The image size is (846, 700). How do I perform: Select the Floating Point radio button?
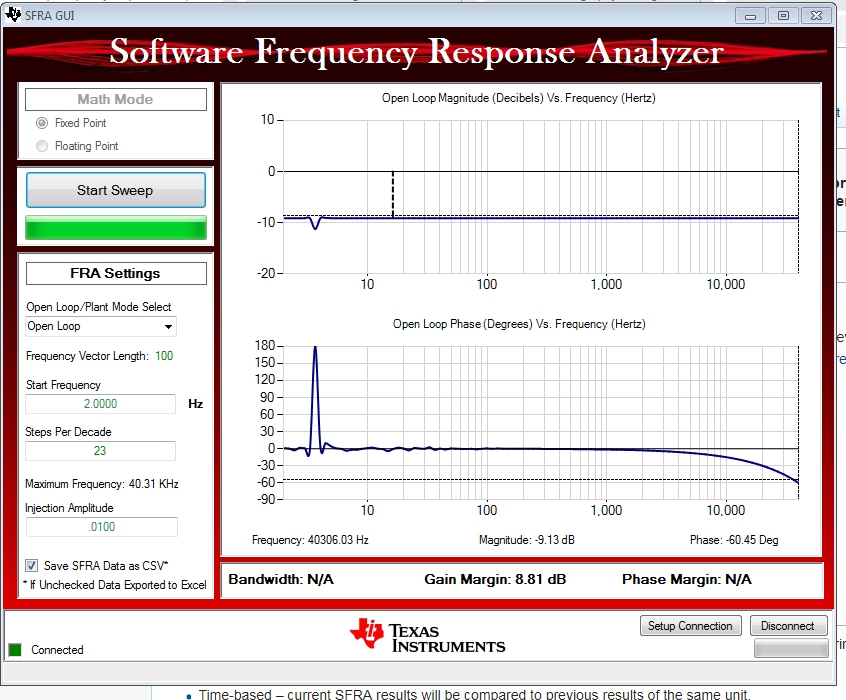point(42,146)
